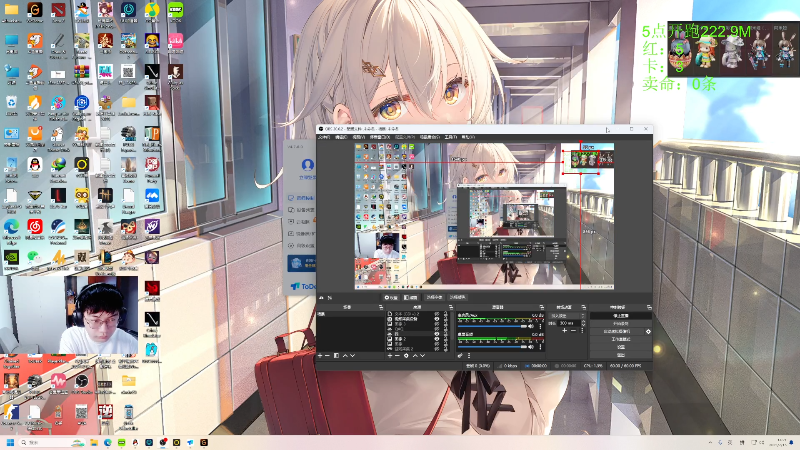Screen dimensions: 800x450
Task: Open NVIDIA desktop shortcut
Action: tap(11, 260)
